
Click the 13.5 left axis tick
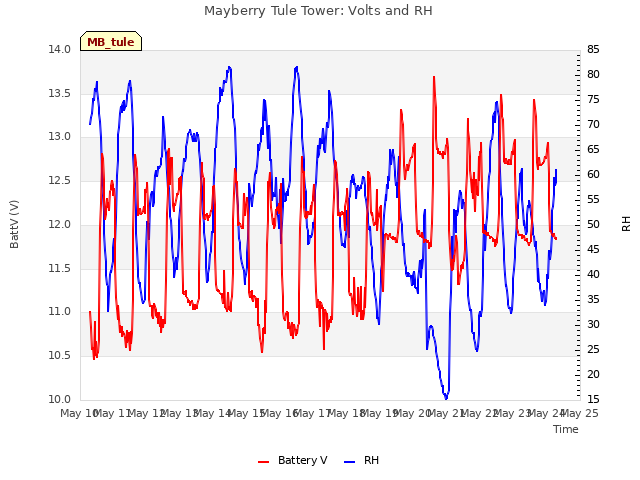(59, 93)
